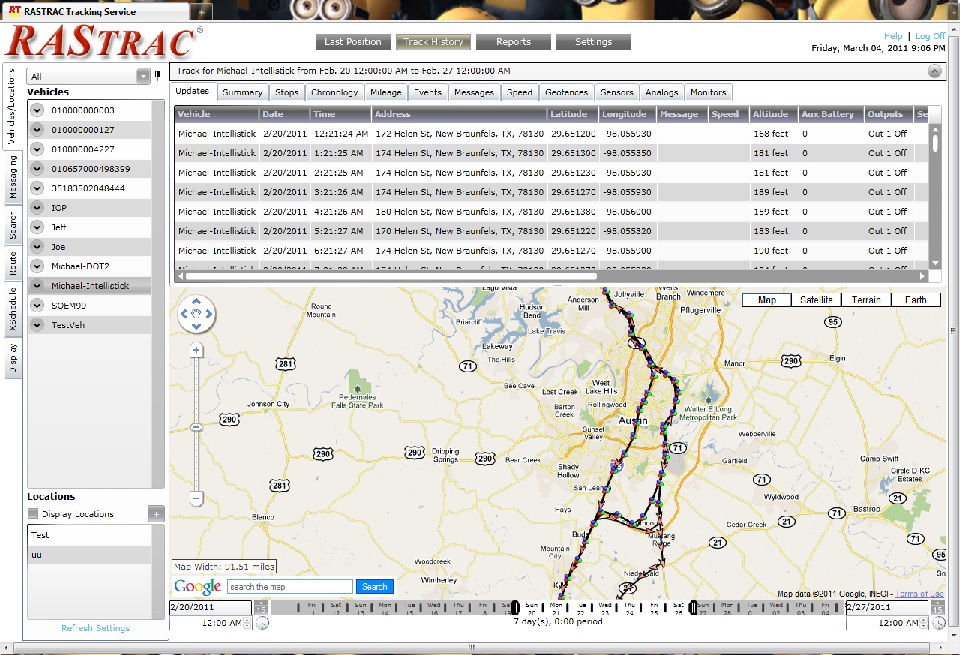
Task: Switch to the Analogs tab
Action: click(662, 92)
